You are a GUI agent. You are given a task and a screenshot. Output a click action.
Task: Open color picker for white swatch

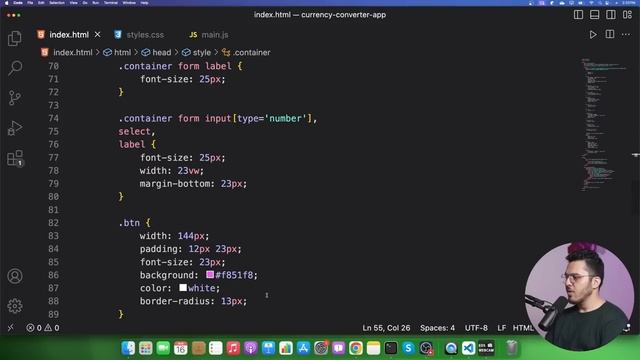183,288
